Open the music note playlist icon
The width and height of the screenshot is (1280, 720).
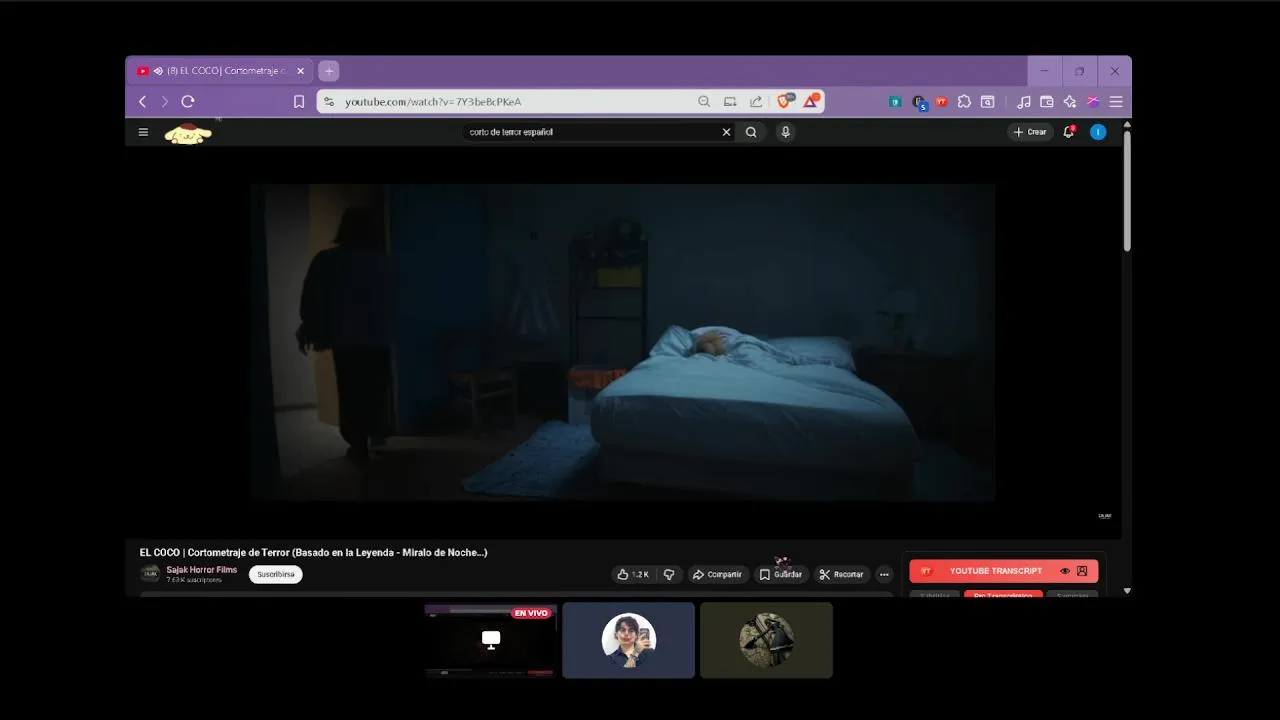tap(1023, 102)
